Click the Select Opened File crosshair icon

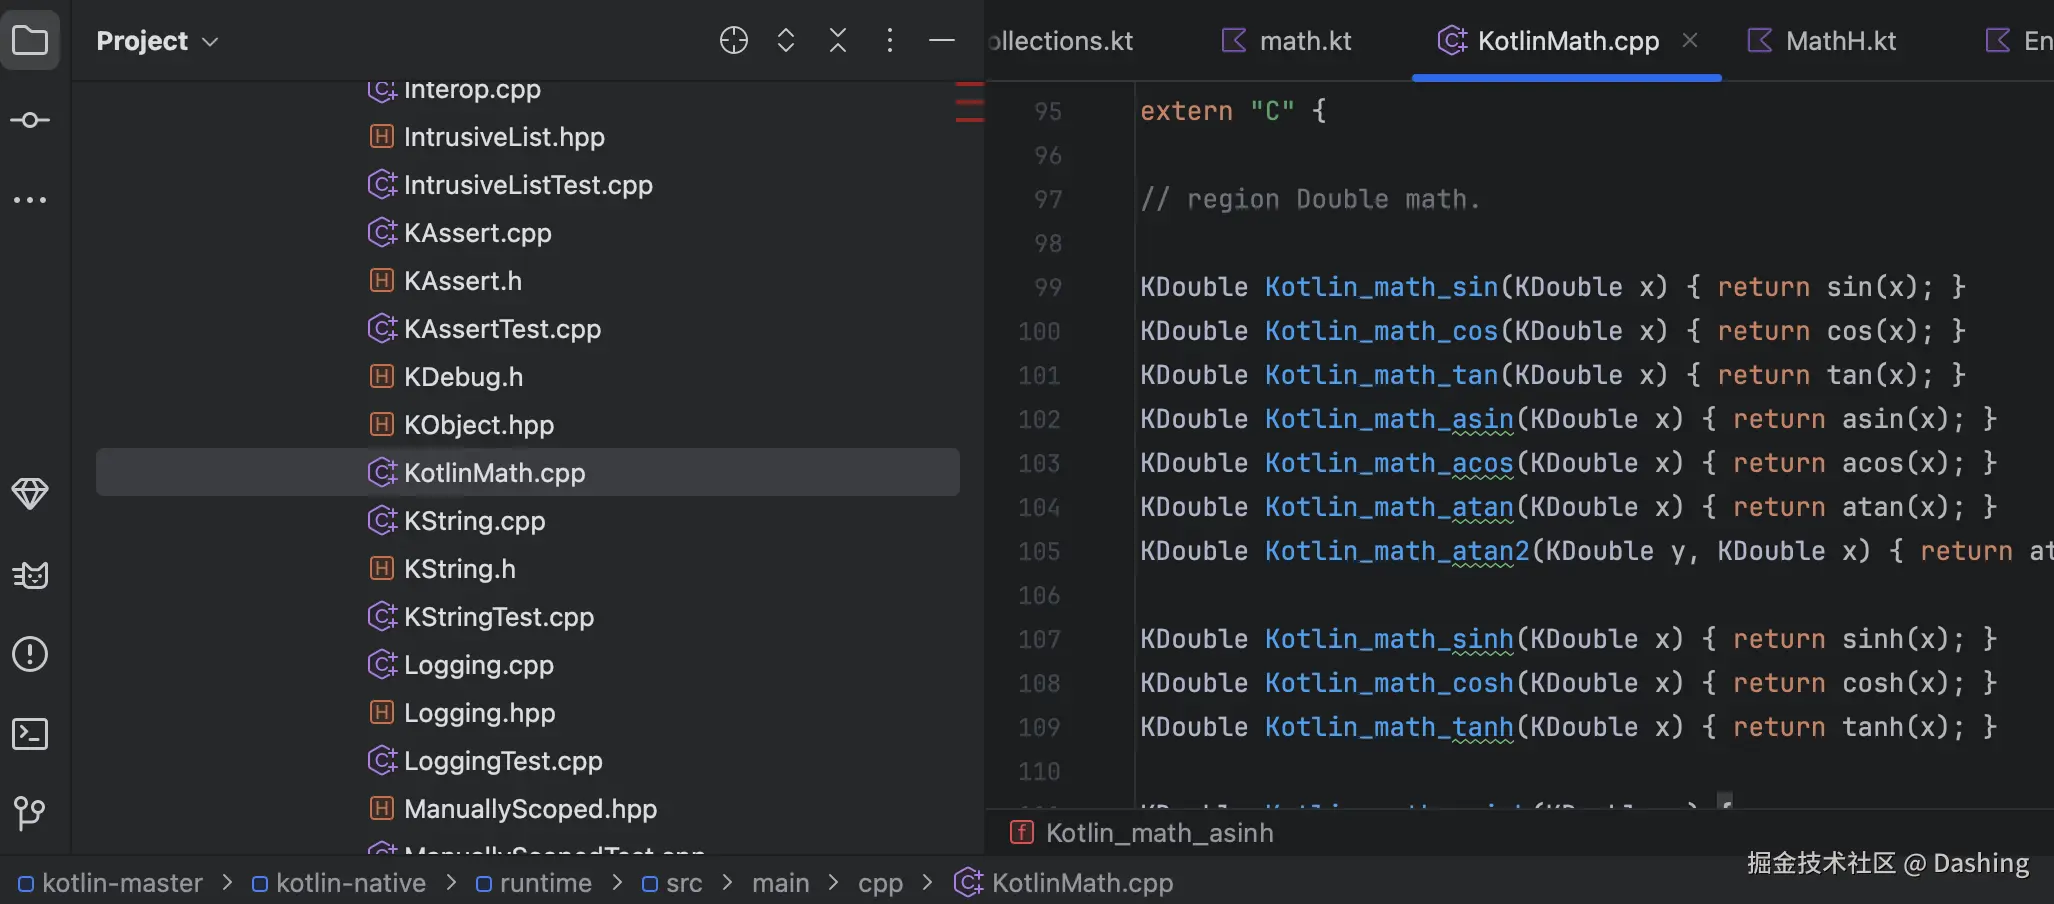(734, 41)
